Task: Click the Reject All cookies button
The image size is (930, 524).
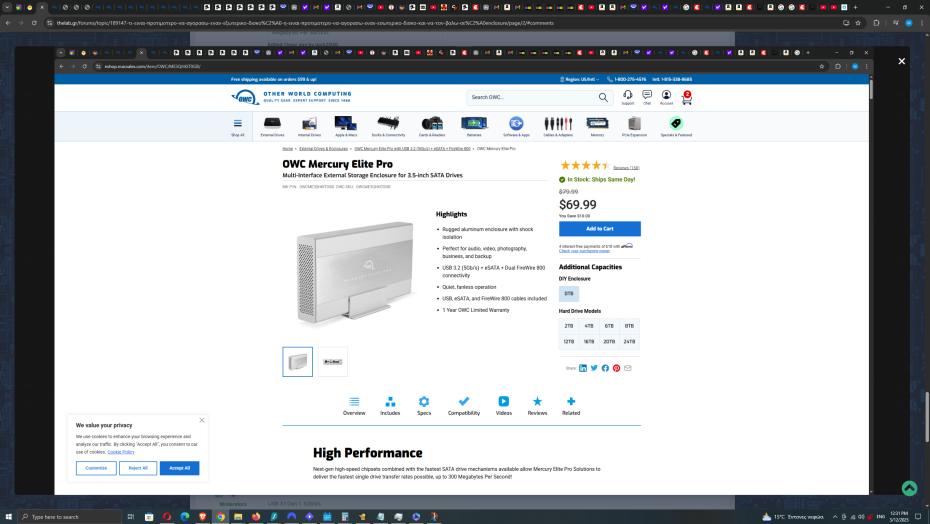Action: click(x=138, y=468)
